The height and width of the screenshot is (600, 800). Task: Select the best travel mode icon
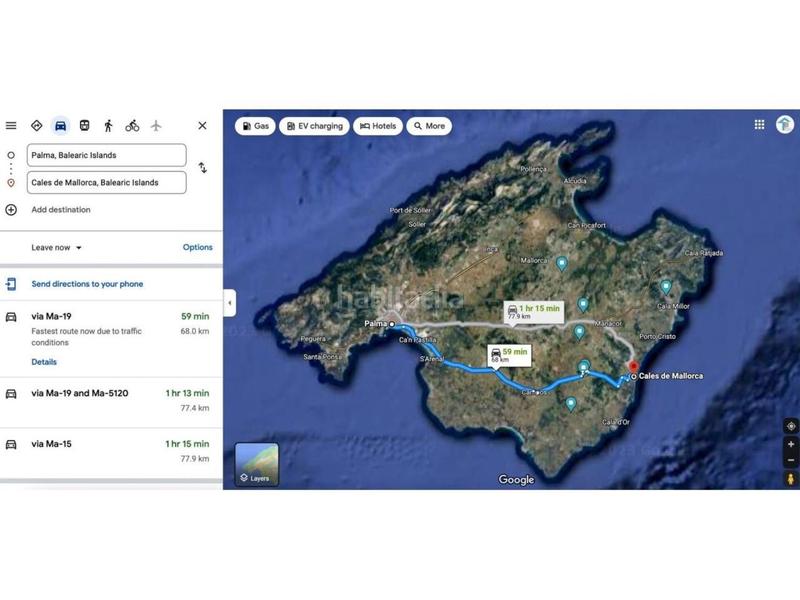[36, 126]
